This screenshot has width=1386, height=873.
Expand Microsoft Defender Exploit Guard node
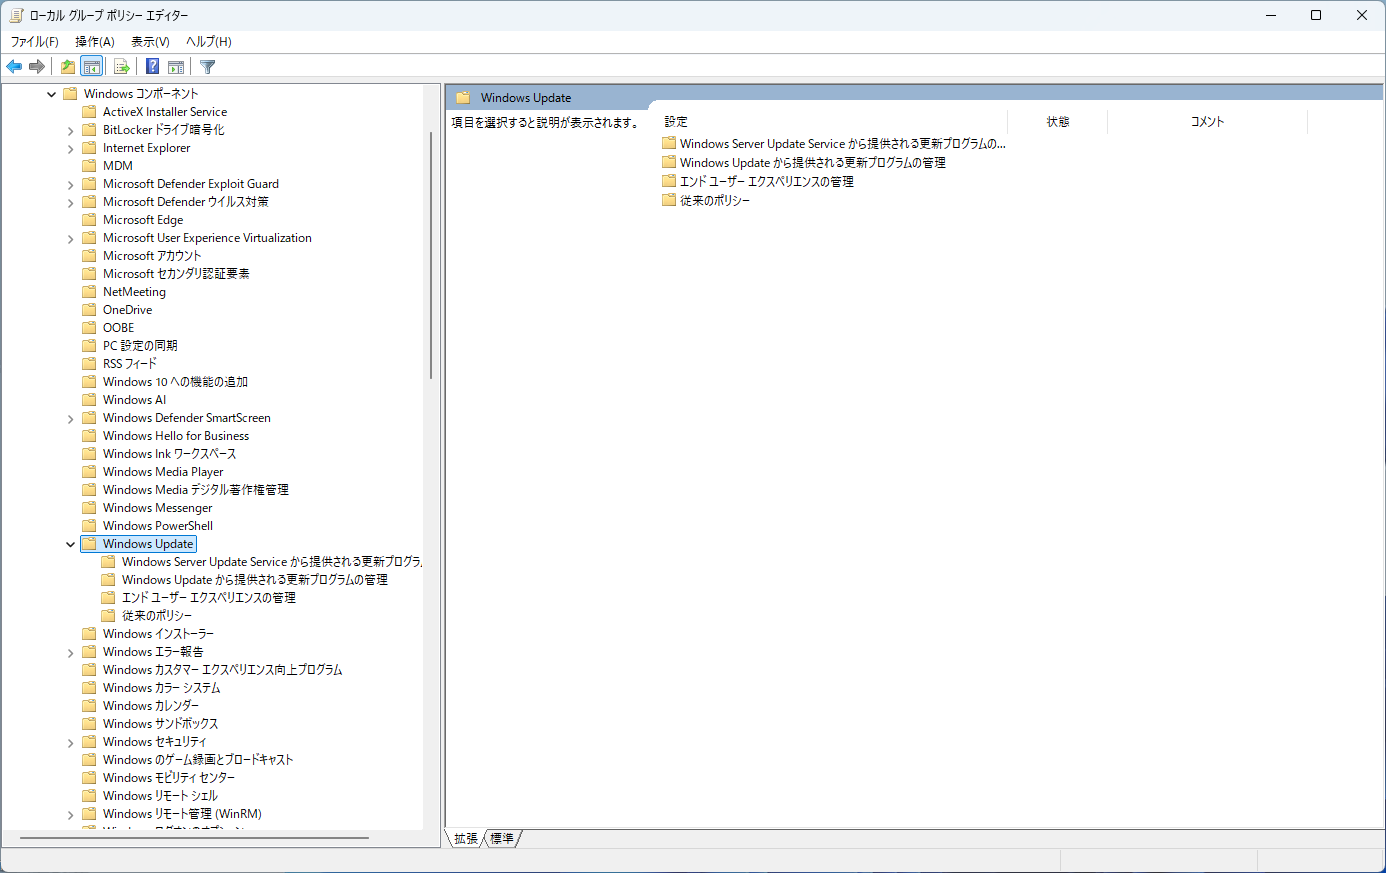tap(71, 185)
